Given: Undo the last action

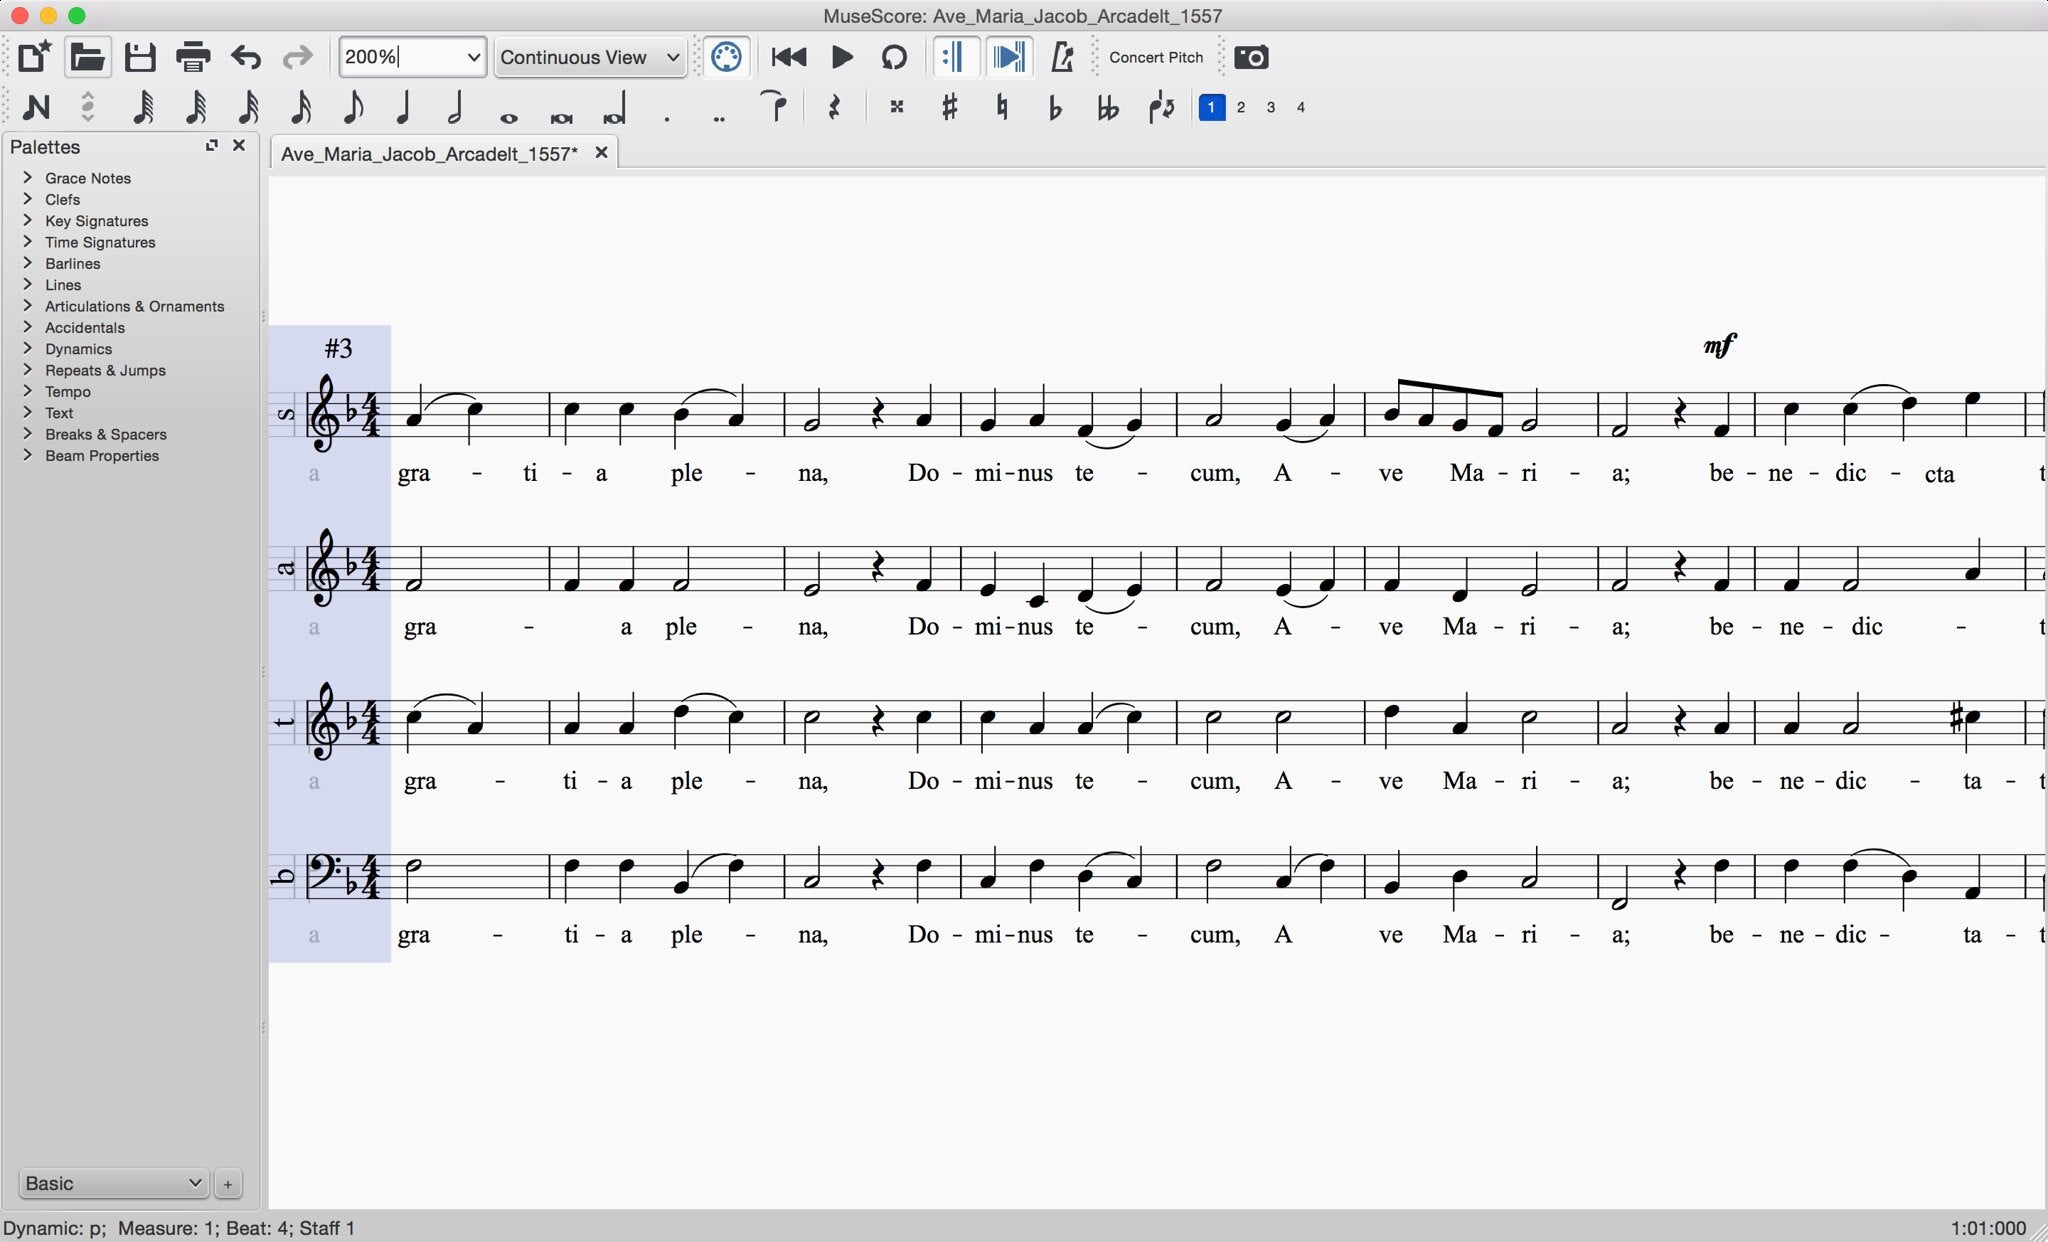Looking at the screenshot, I should tap(245, 57).
